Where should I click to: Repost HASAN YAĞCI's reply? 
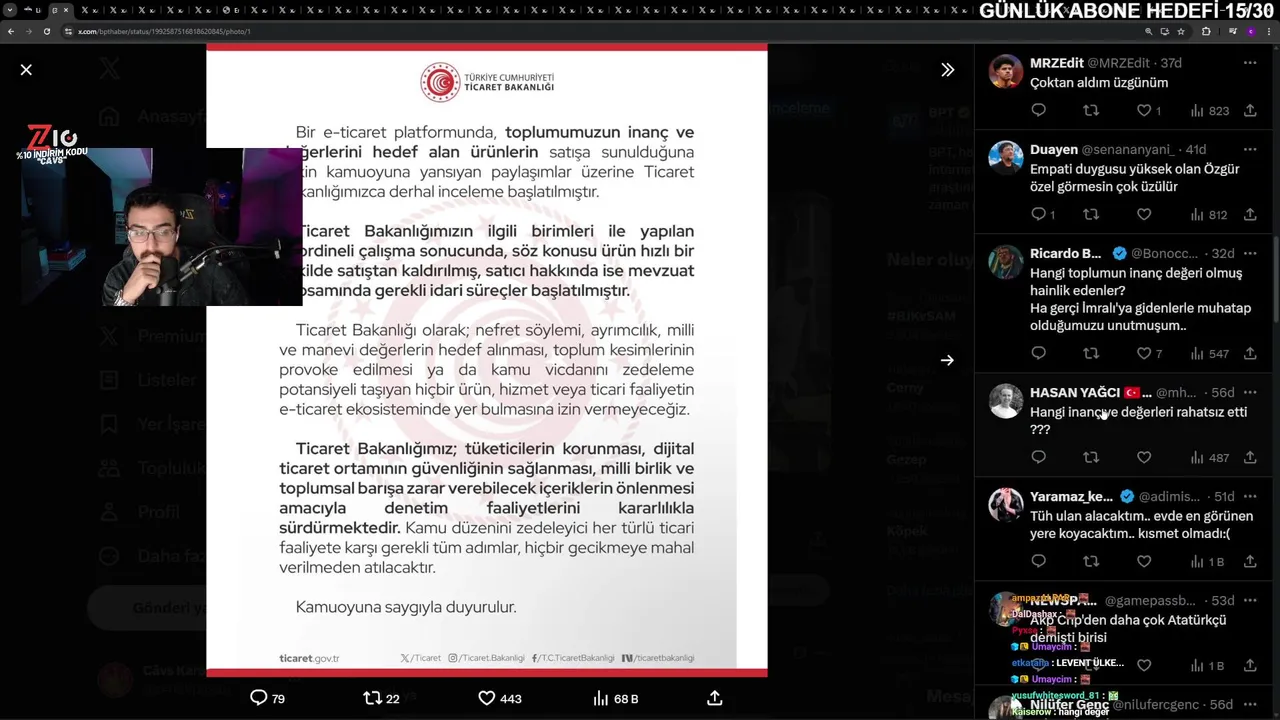(x=1091, y=457)
